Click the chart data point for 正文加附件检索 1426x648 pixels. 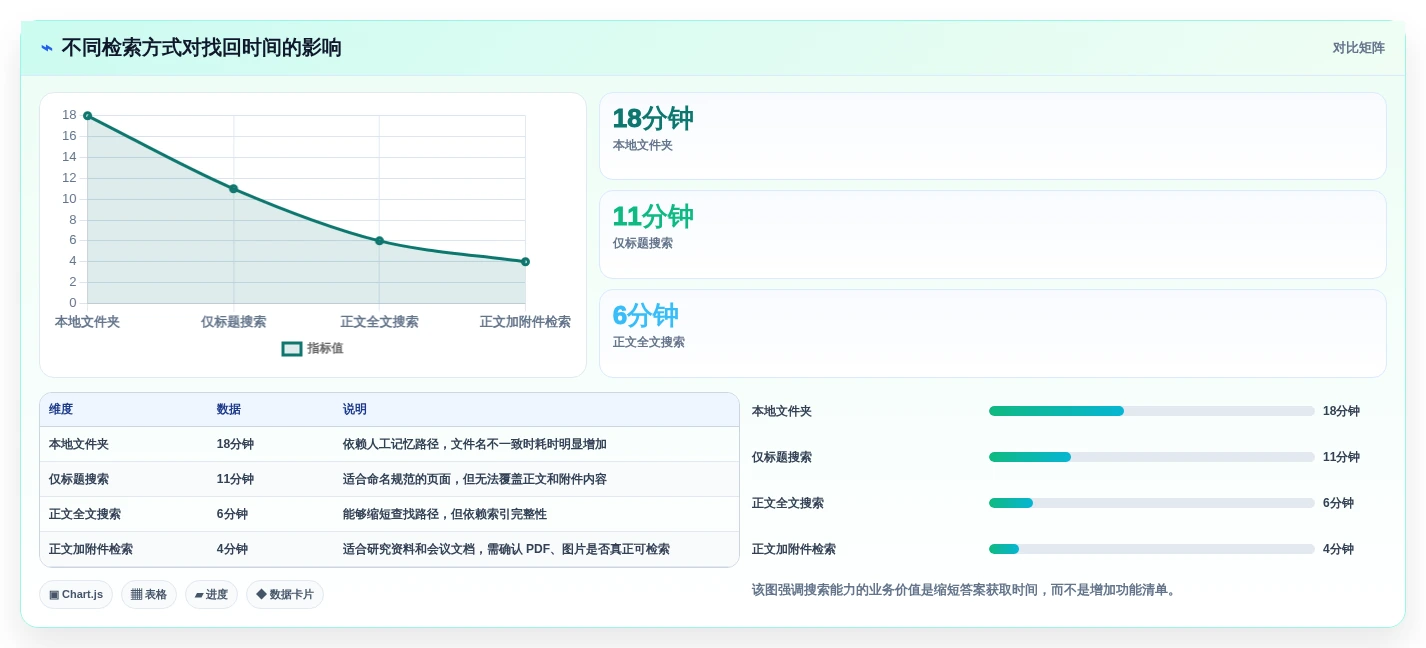525,262
